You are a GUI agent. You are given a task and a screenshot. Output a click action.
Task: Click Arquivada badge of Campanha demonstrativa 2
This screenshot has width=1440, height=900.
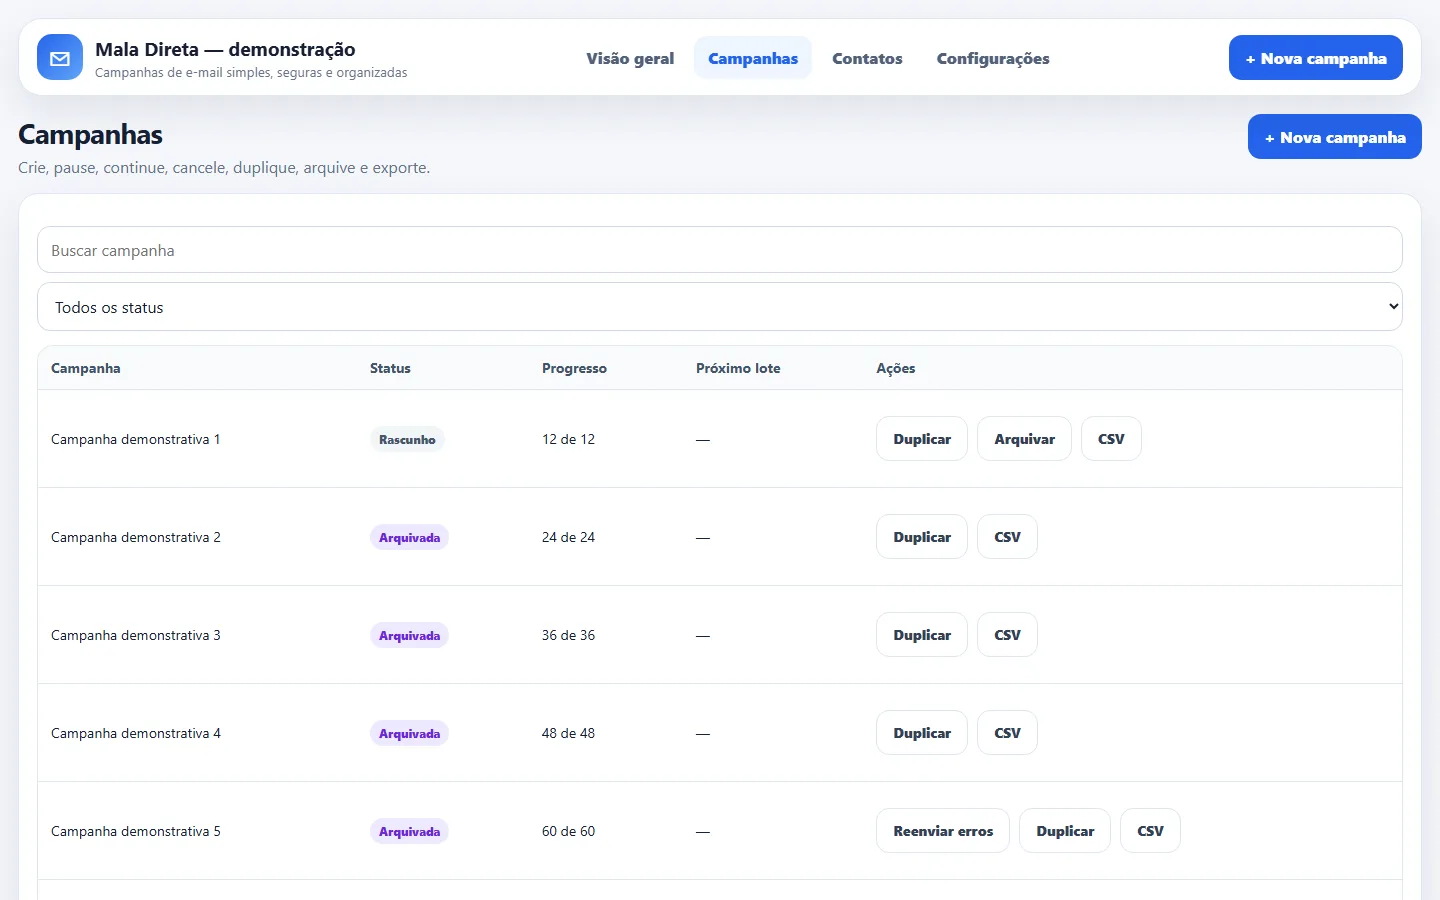(x=409, y=537)
